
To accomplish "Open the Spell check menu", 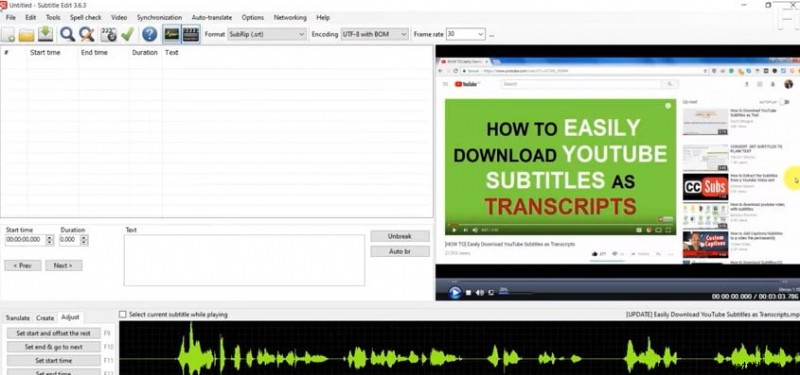I will 86,17.
